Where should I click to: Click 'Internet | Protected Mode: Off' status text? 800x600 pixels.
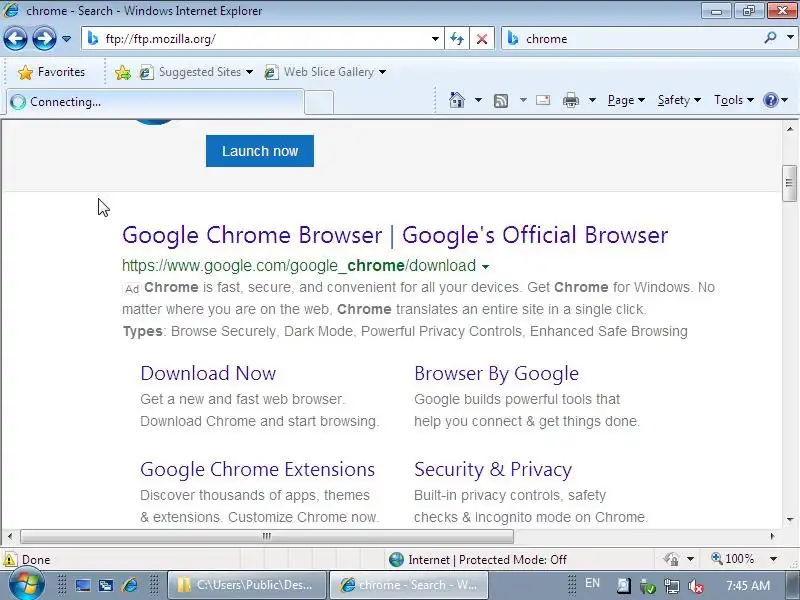coord(487,560)
